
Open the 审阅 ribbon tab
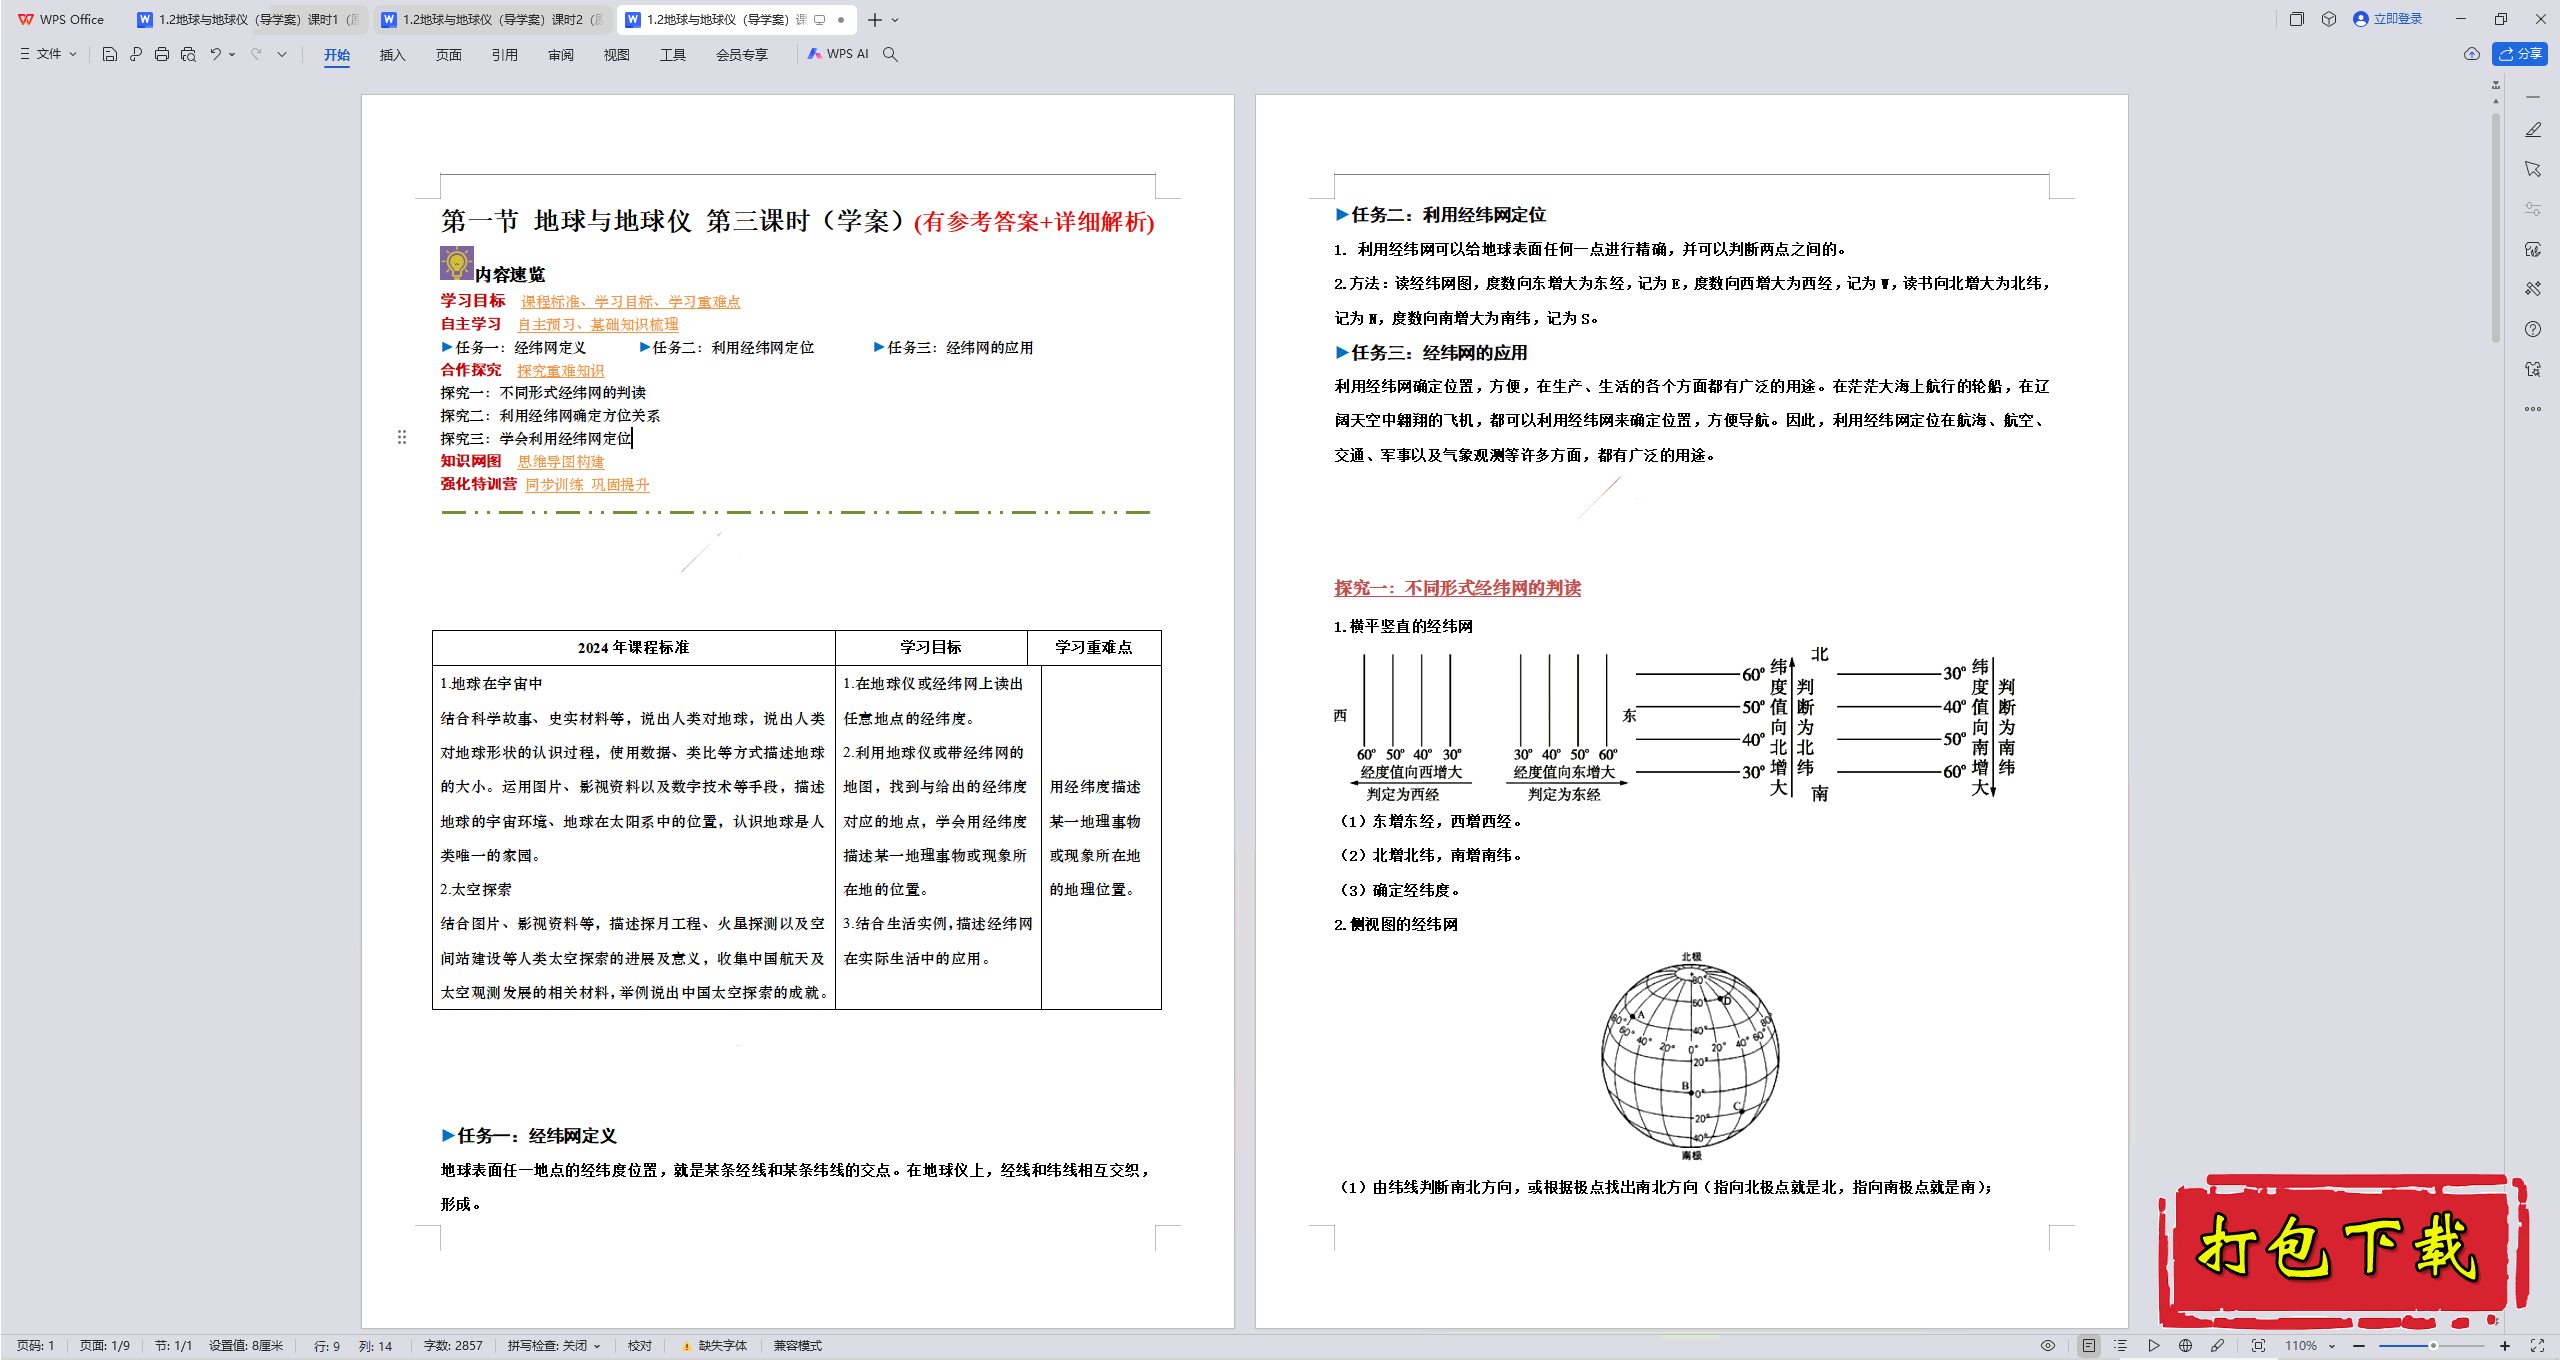(x=561, y=55)
